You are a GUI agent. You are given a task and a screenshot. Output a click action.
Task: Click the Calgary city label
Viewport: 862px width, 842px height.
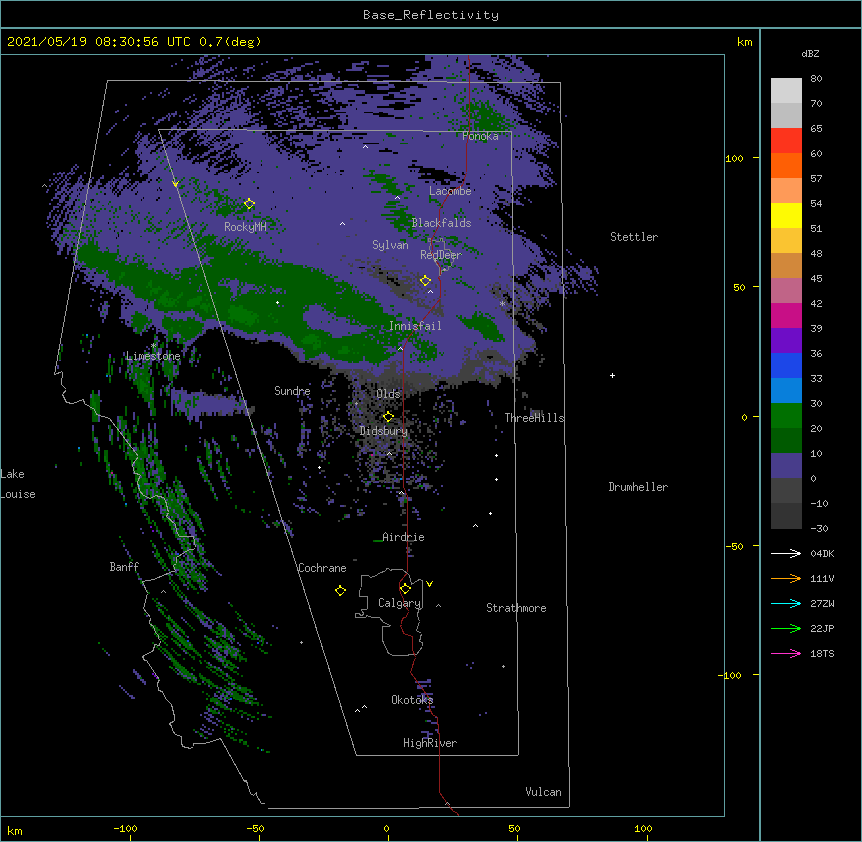400,603
